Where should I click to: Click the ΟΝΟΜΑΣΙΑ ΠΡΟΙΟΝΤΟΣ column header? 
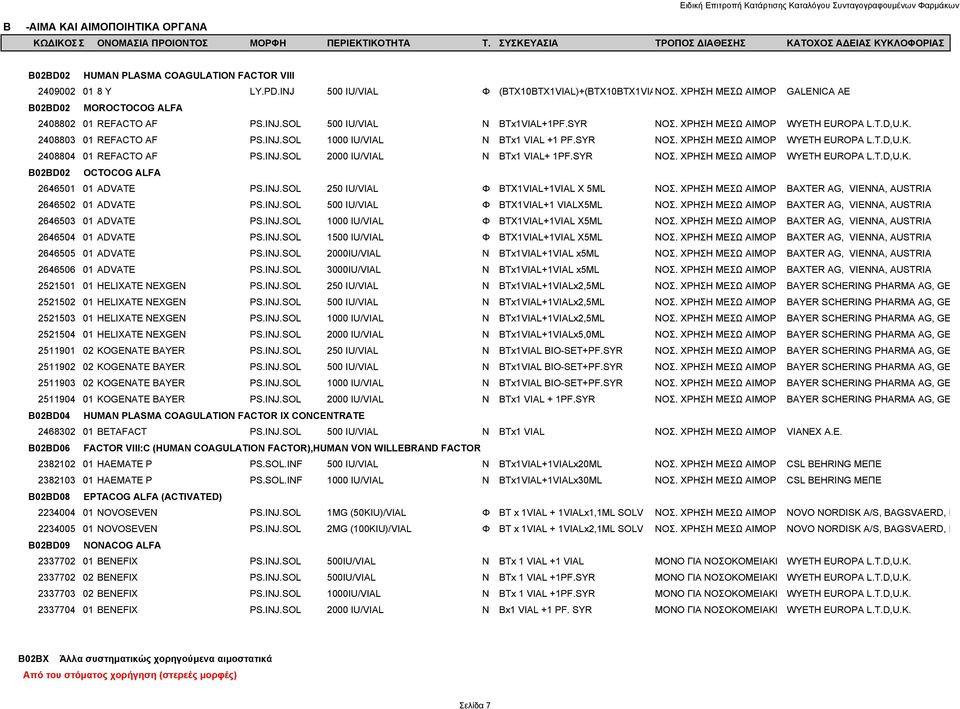coord(152,43)
